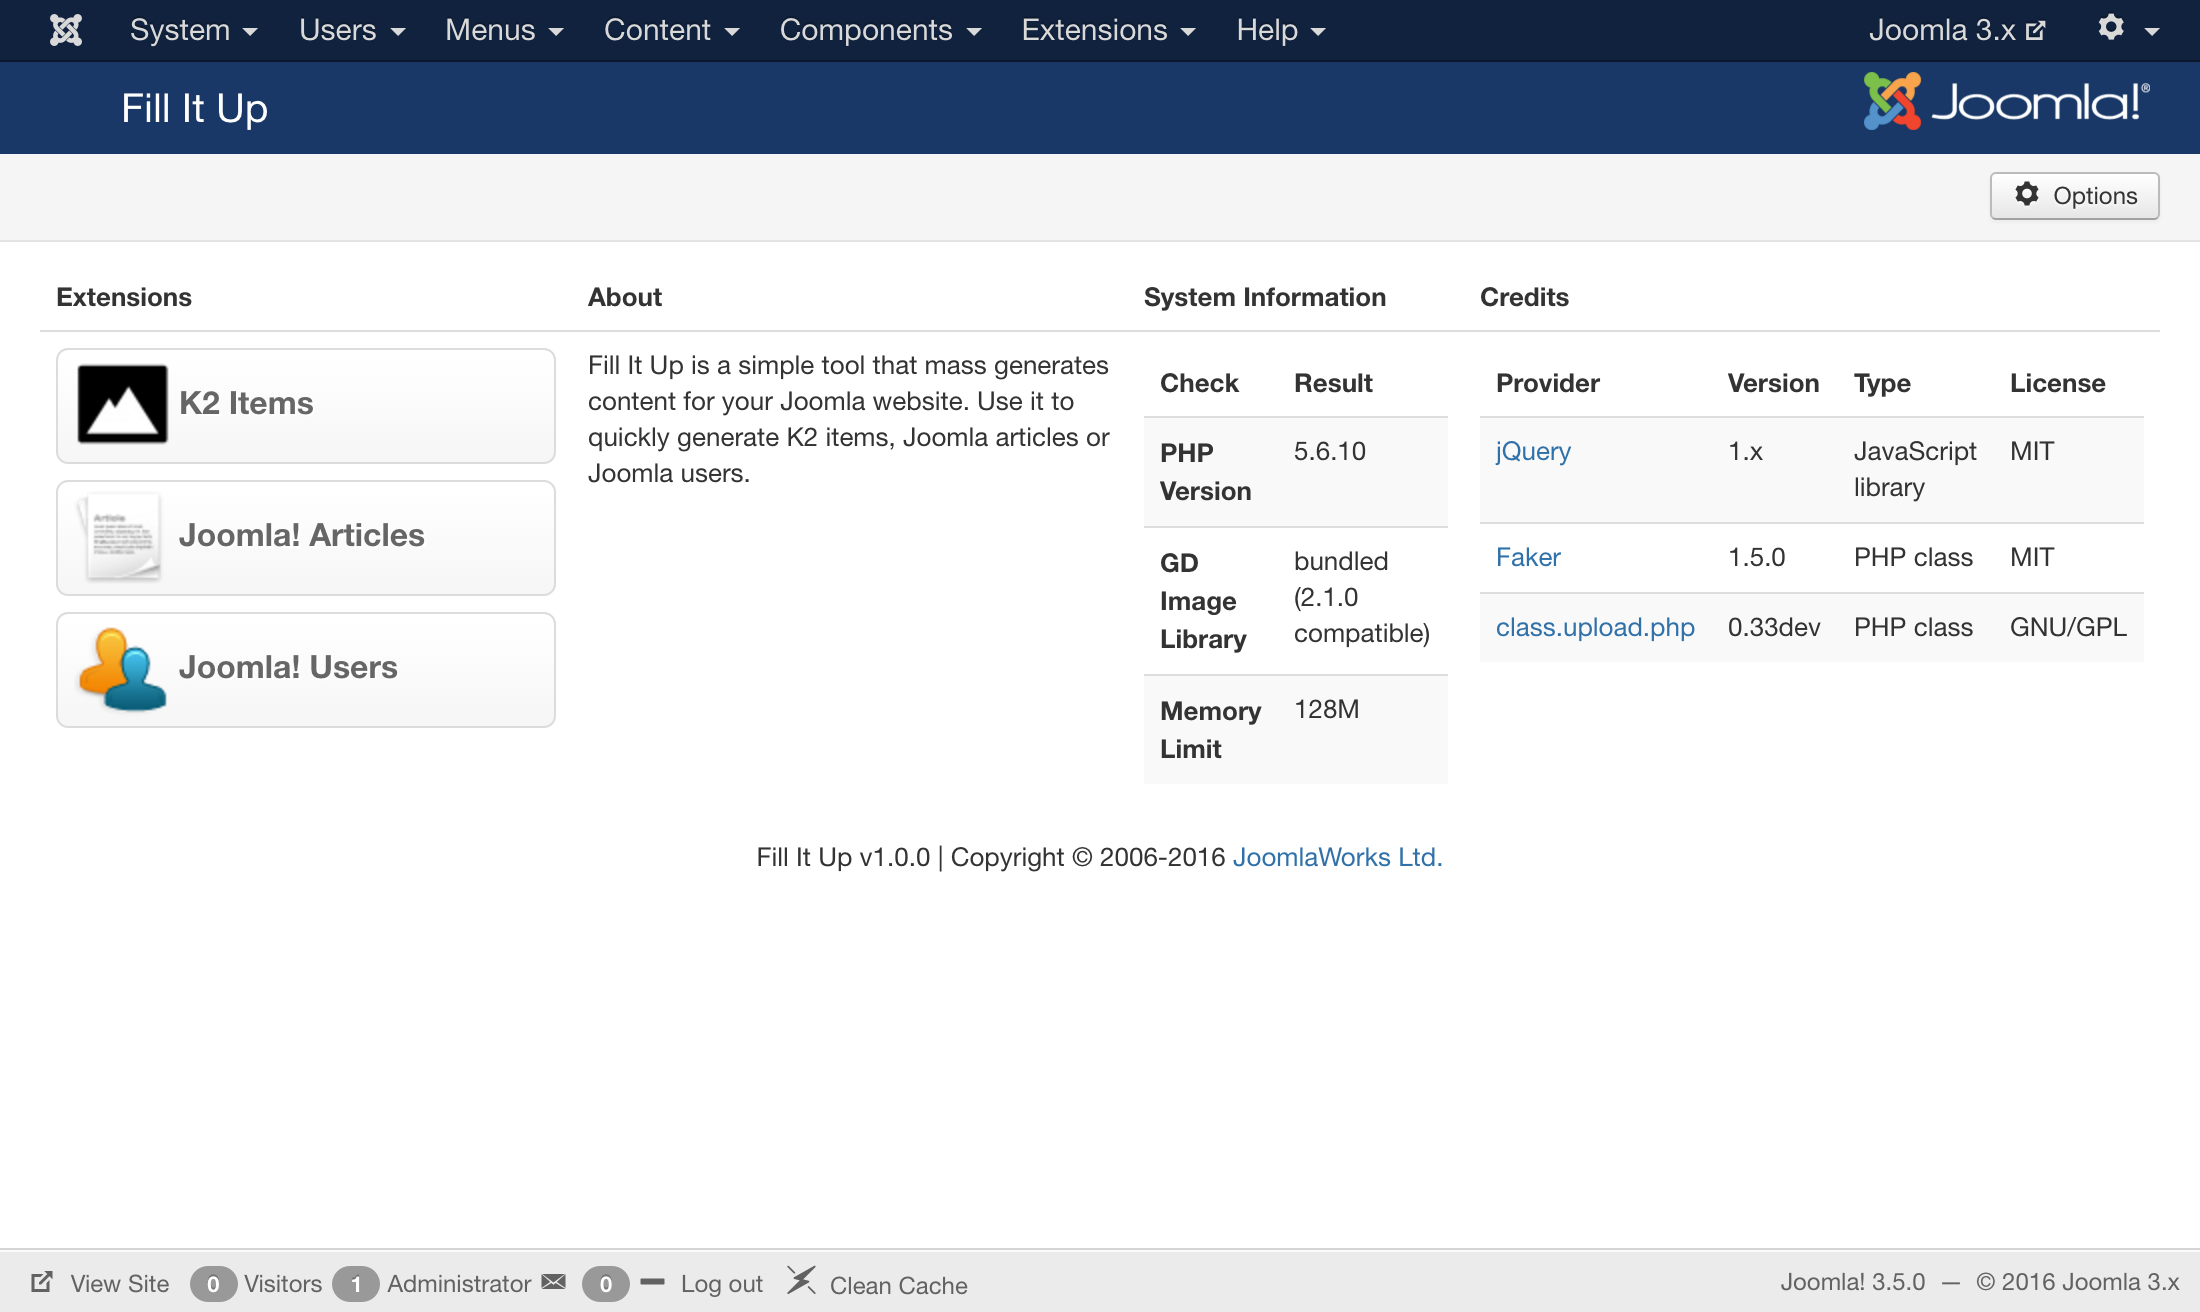Click the Joomla! brand logo in header
2200x1312 pixels.
coord(2006,101)
